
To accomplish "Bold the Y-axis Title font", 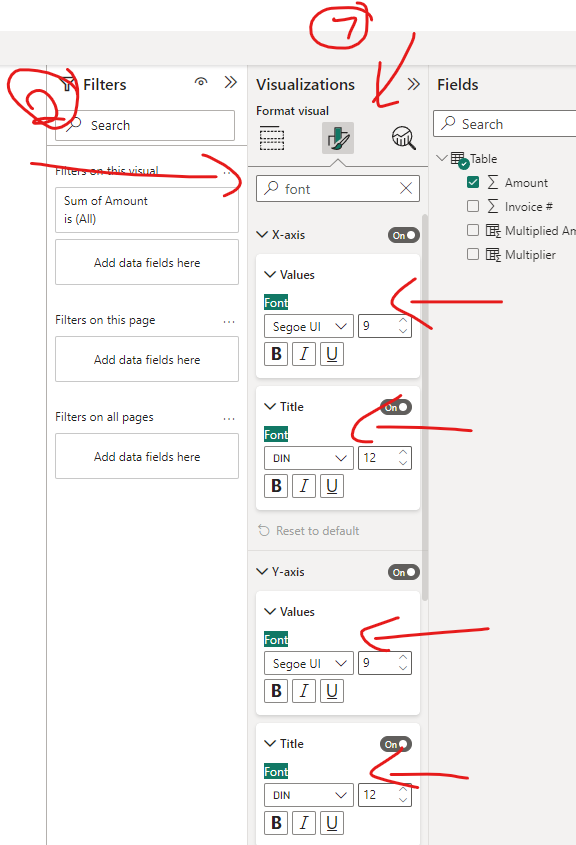I will click(x=276, y=823).
